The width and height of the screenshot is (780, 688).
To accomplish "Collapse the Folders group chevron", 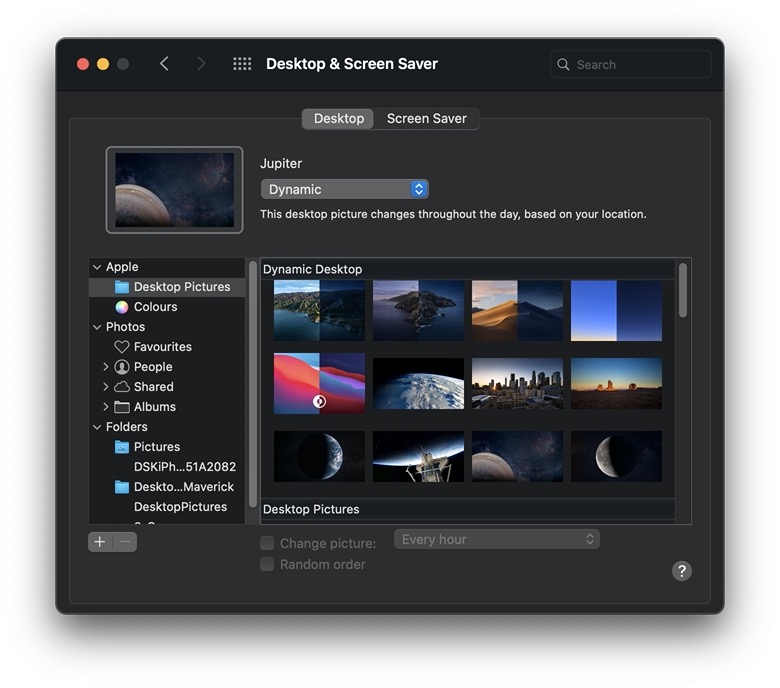I will point(97,427).
